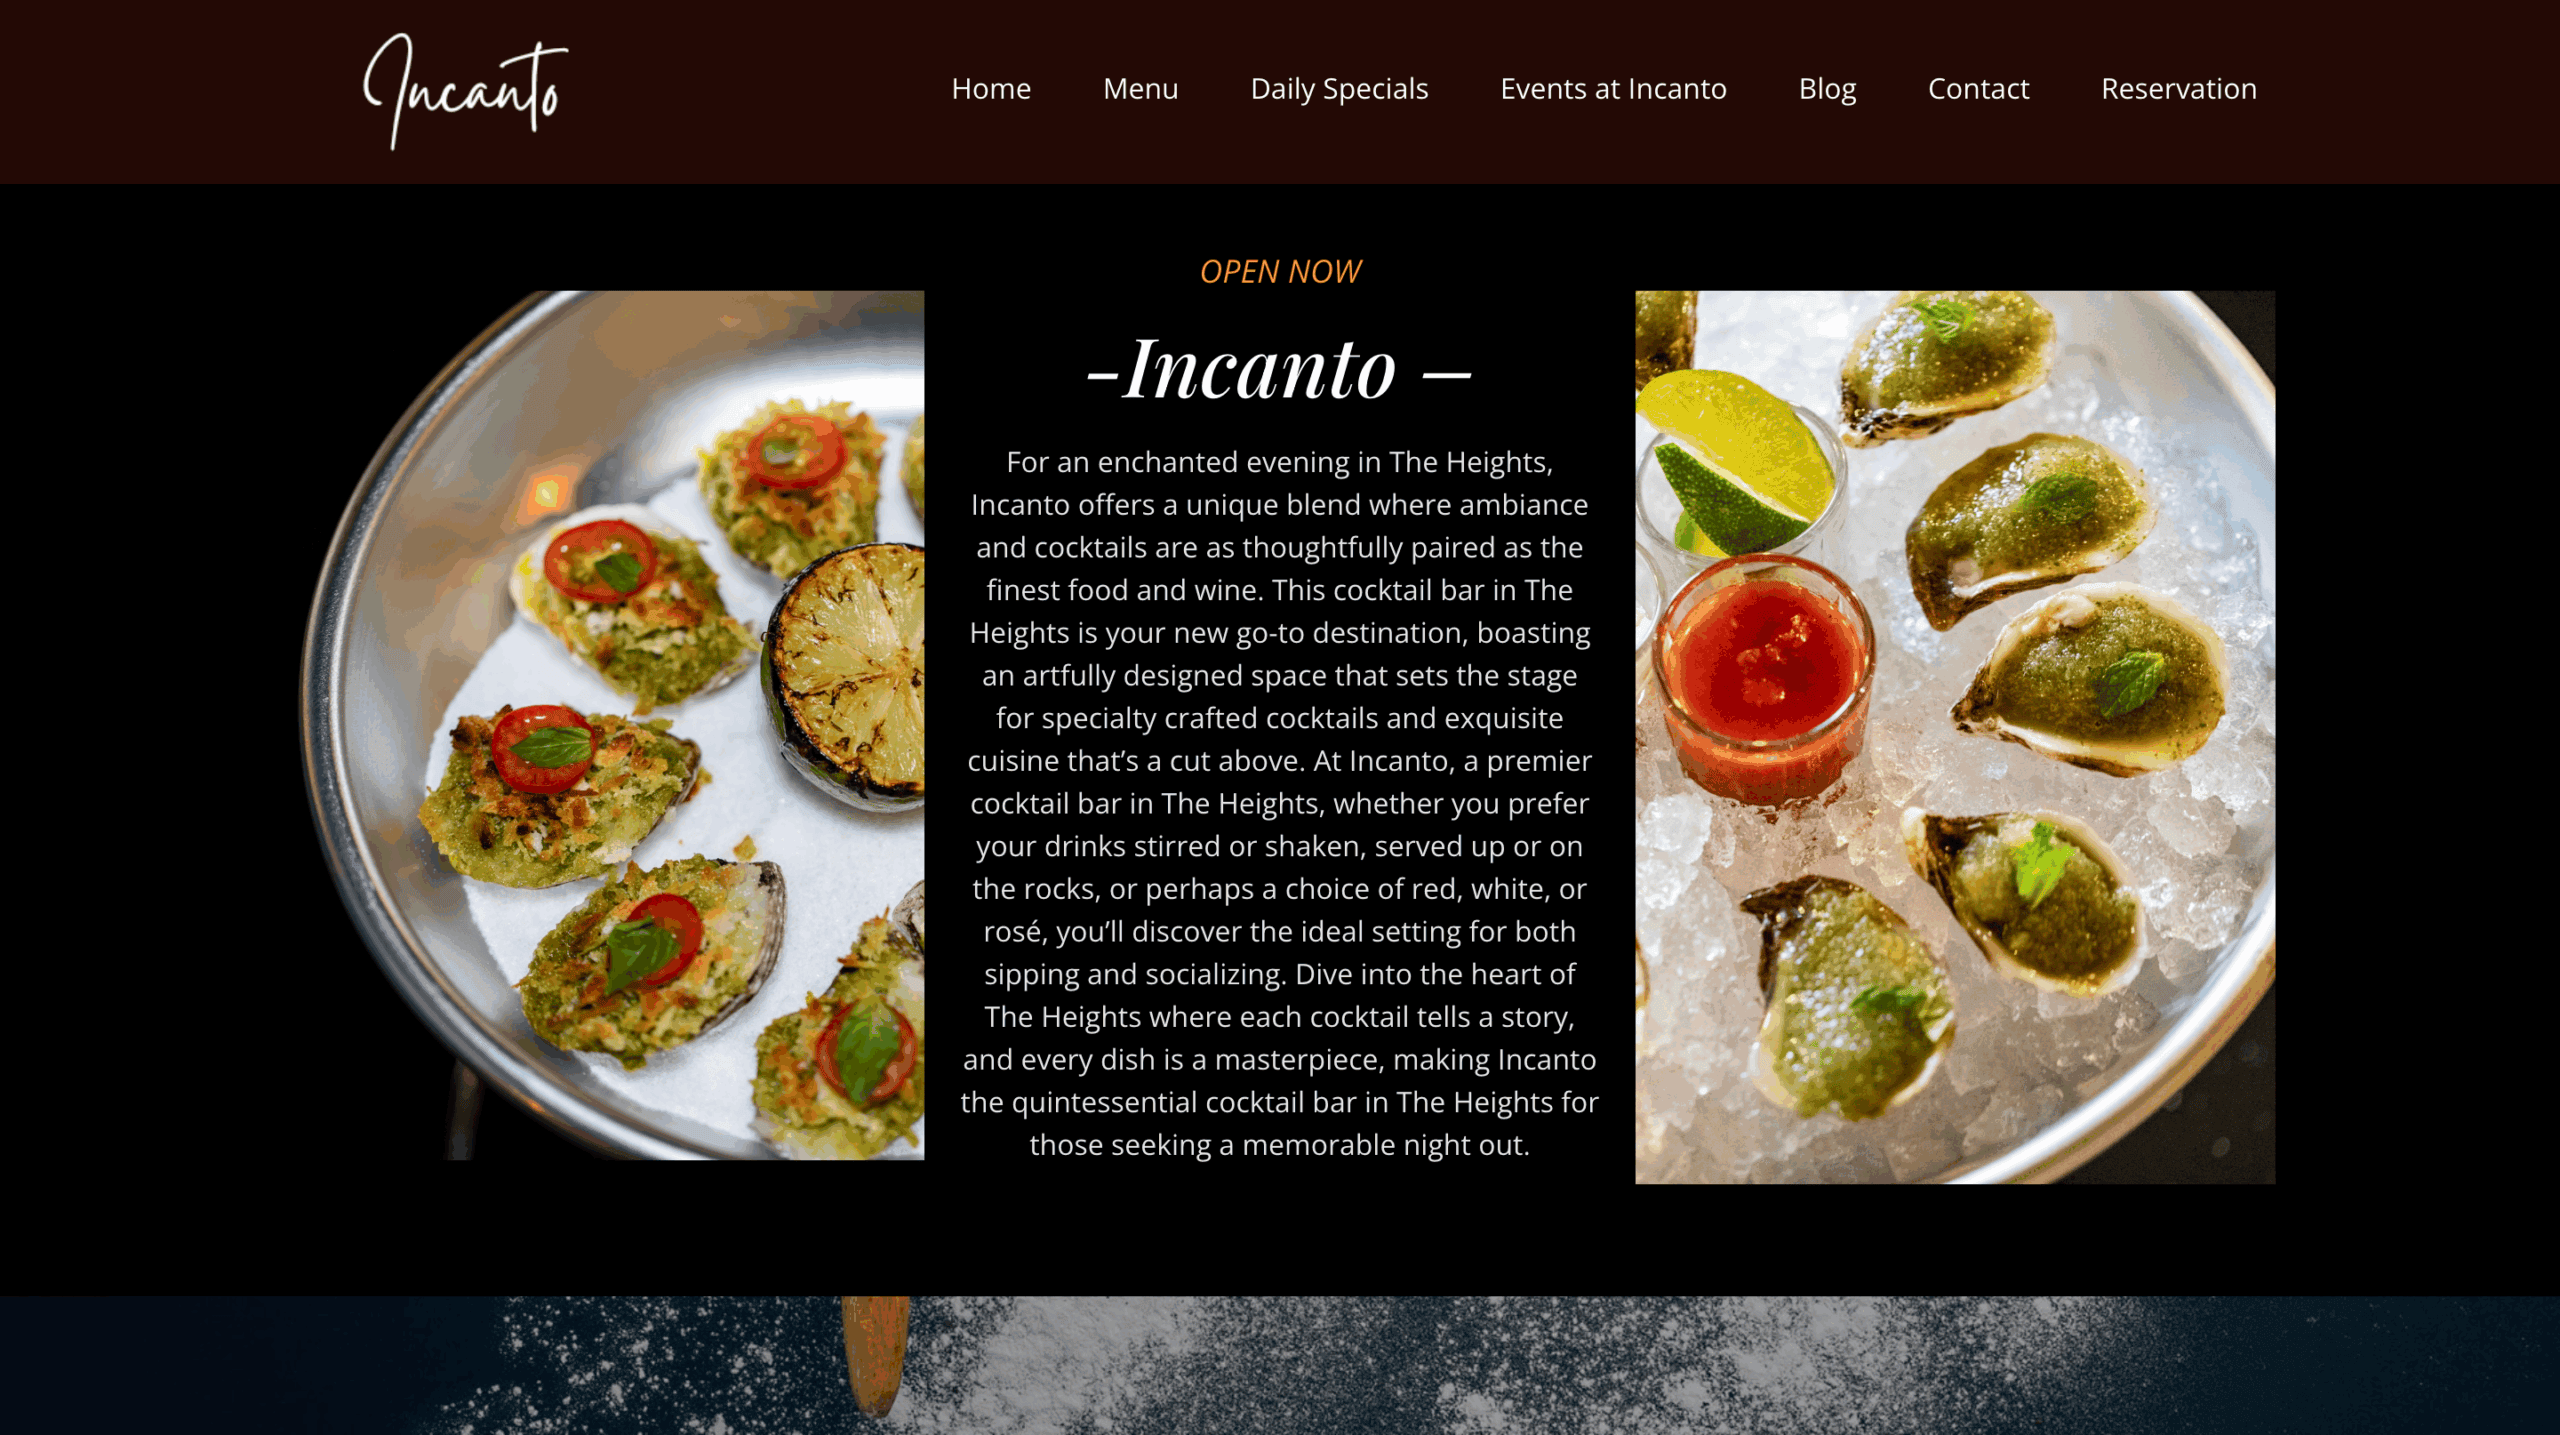Select Reservation in the navigation
The width and height of the screenshot is (2560, 1435).
coord(2178,89)
